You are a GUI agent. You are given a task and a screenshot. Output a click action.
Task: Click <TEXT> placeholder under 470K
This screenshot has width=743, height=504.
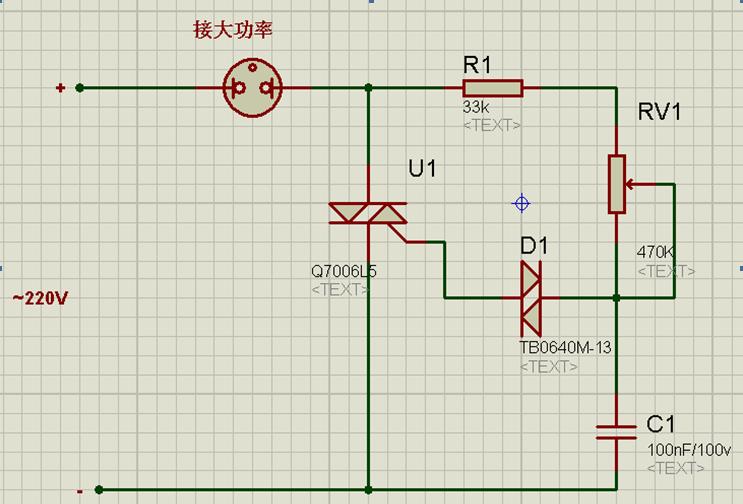(666, 271)
